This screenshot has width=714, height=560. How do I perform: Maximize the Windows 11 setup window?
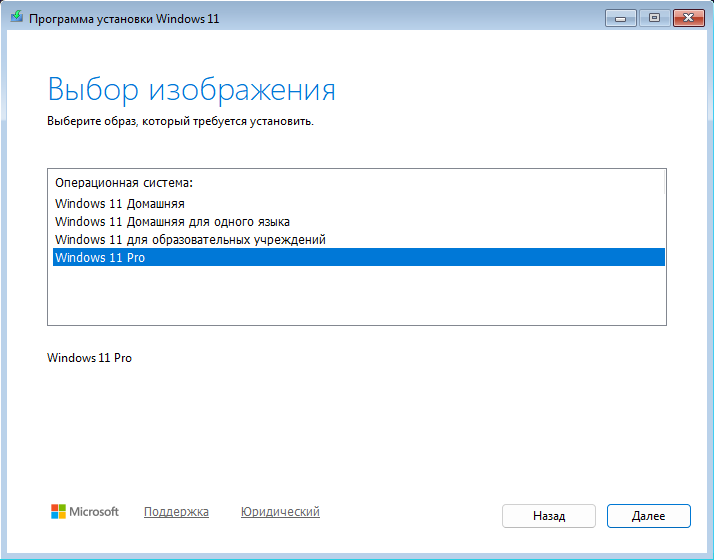(654, 18)
